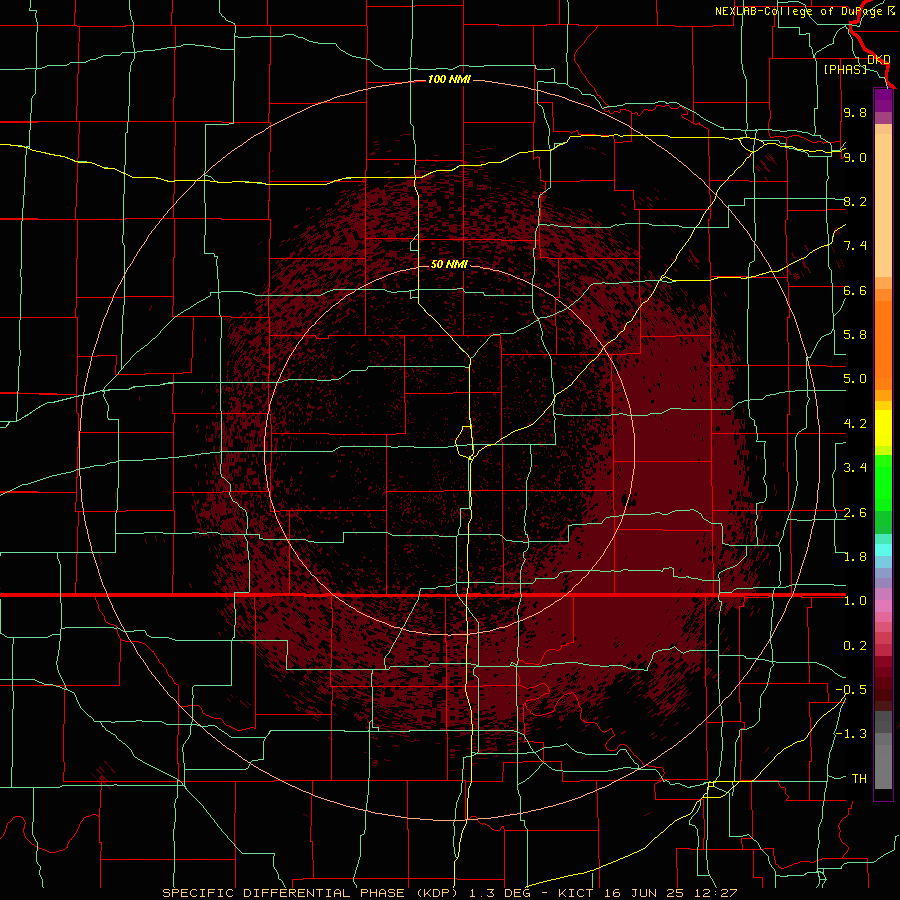Click the 1.0 value on color scale
The width and height of the screenshot is (900, 900).
pyautogui.click(x=855, y=601)
